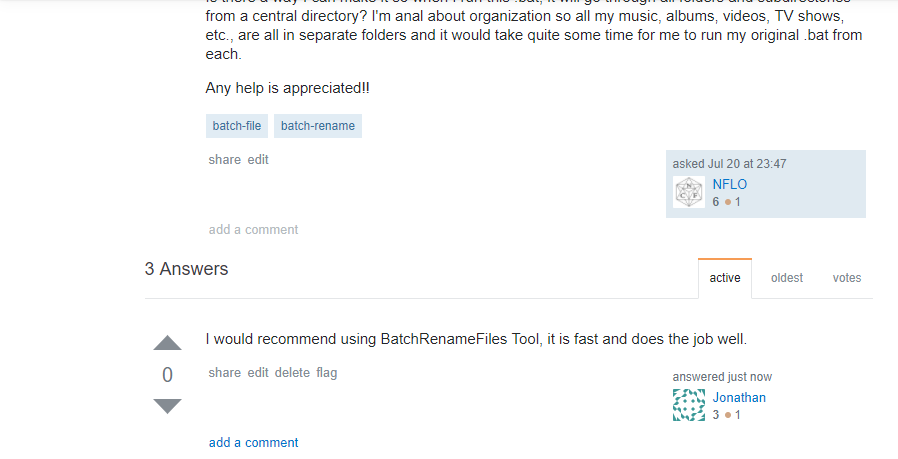
Task: Add a comment on the question
Action: [253, 229]
